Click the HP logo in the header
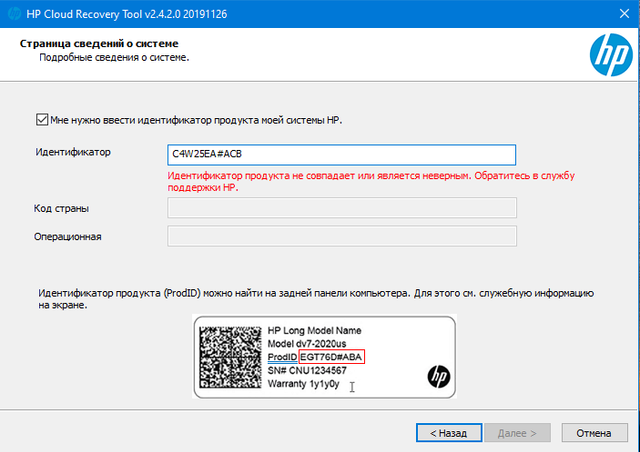This screenshot has width=640, height=452. pyautogui.click(x=611, y=55)
